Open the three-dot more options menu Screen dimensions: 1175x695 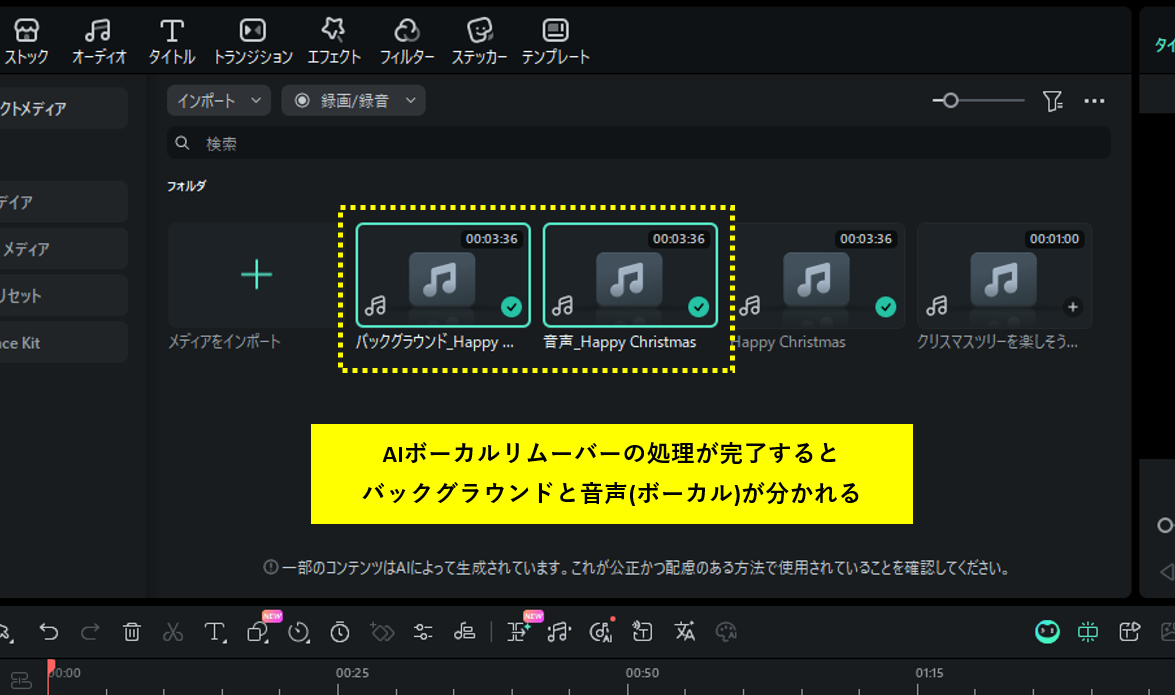(1094, 100)
